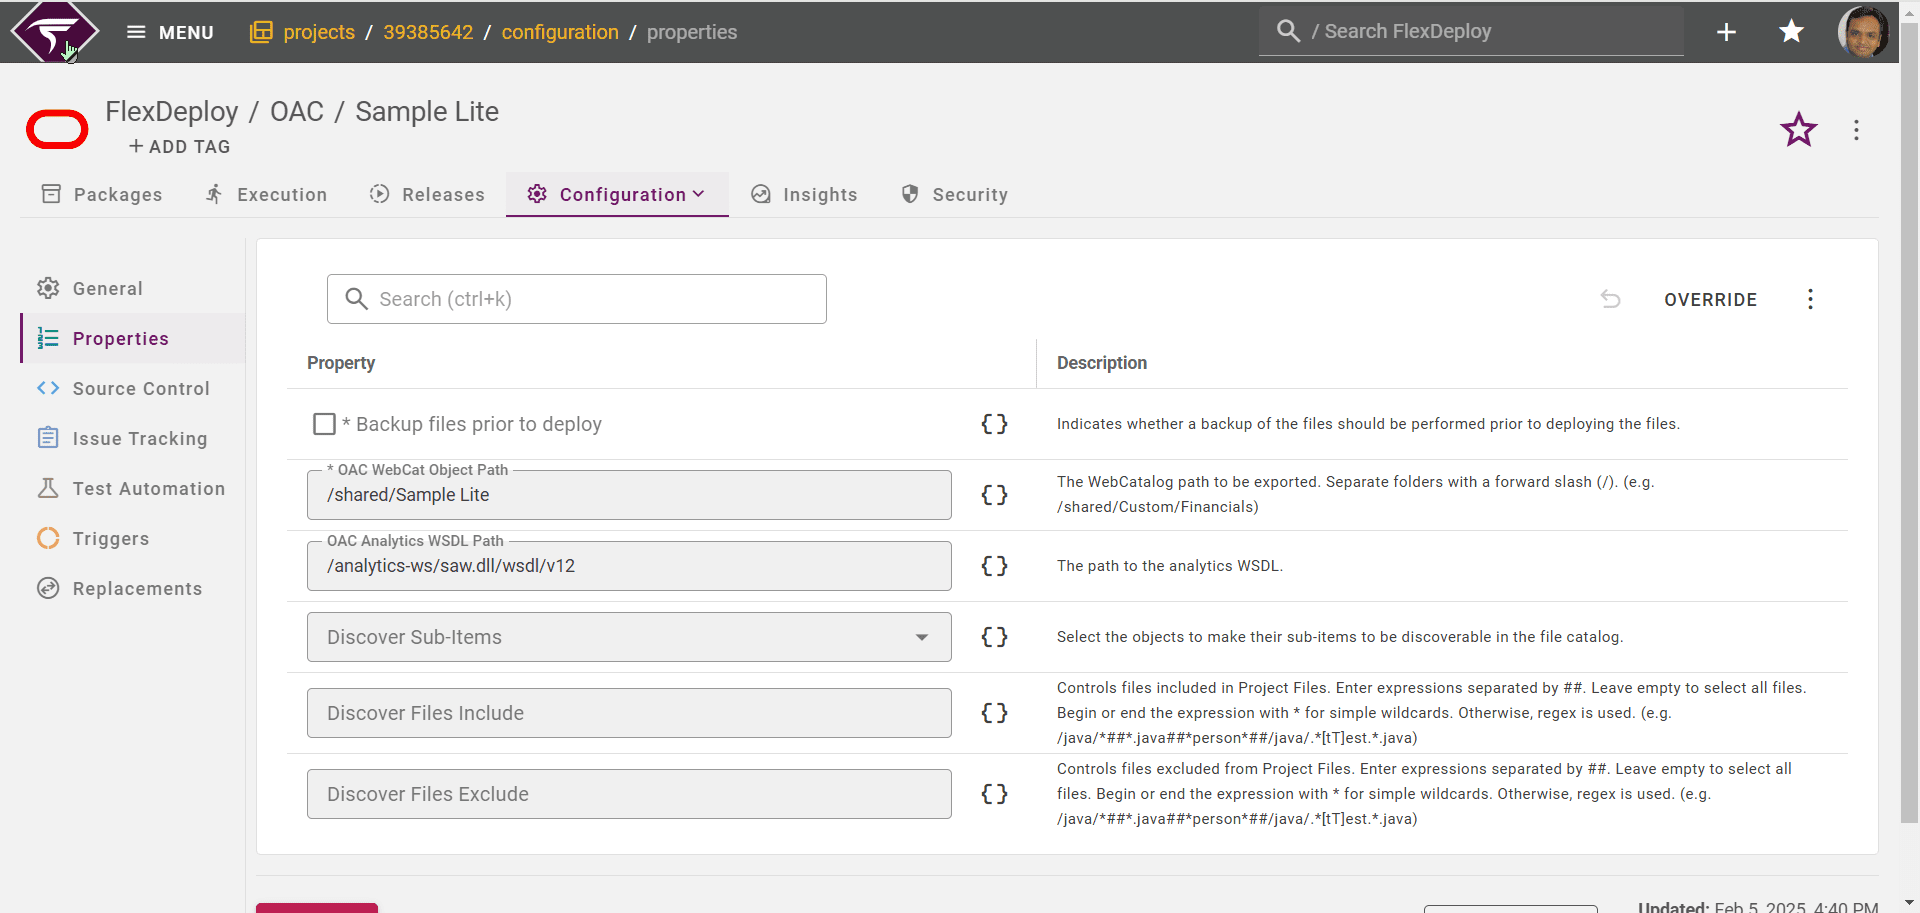Navigate to projects breadcrumb
This screenshot has width=1920, height=913.
click(319, 32)
